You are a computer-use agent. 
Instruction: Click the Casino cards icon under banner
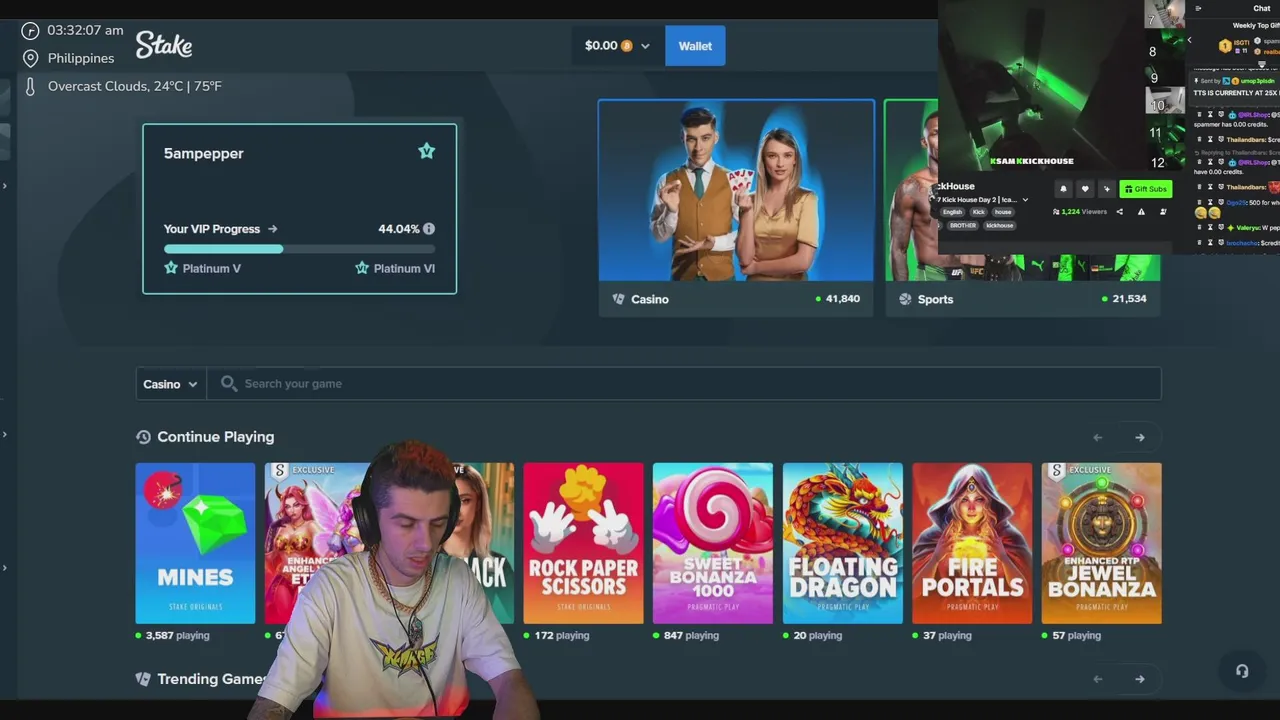tap(618, 299)
